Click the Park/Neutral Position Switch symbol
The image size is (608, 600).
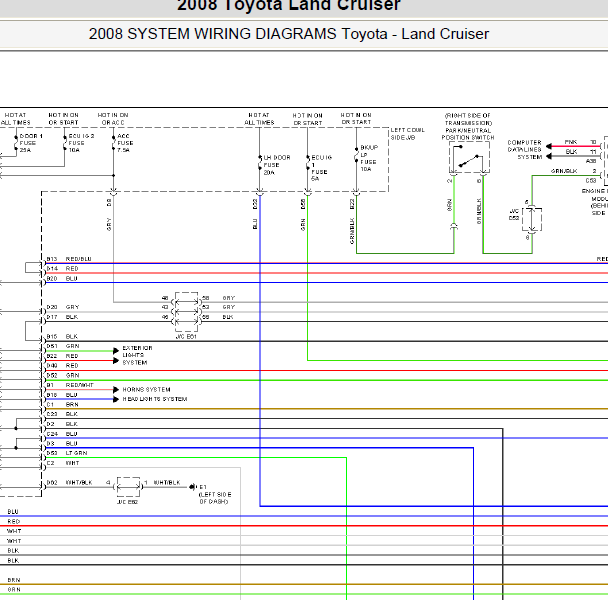pyautogui.click(x=469, y=157)
